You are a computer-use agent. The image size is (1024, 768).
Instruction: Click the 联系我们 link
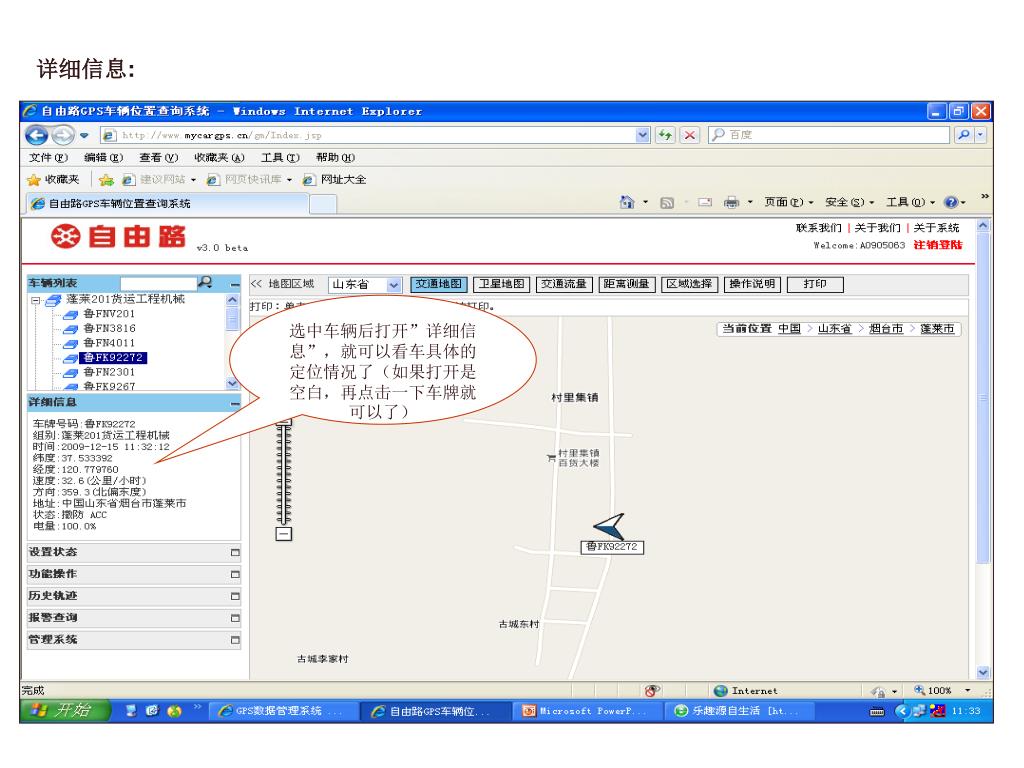coord(818,227)
